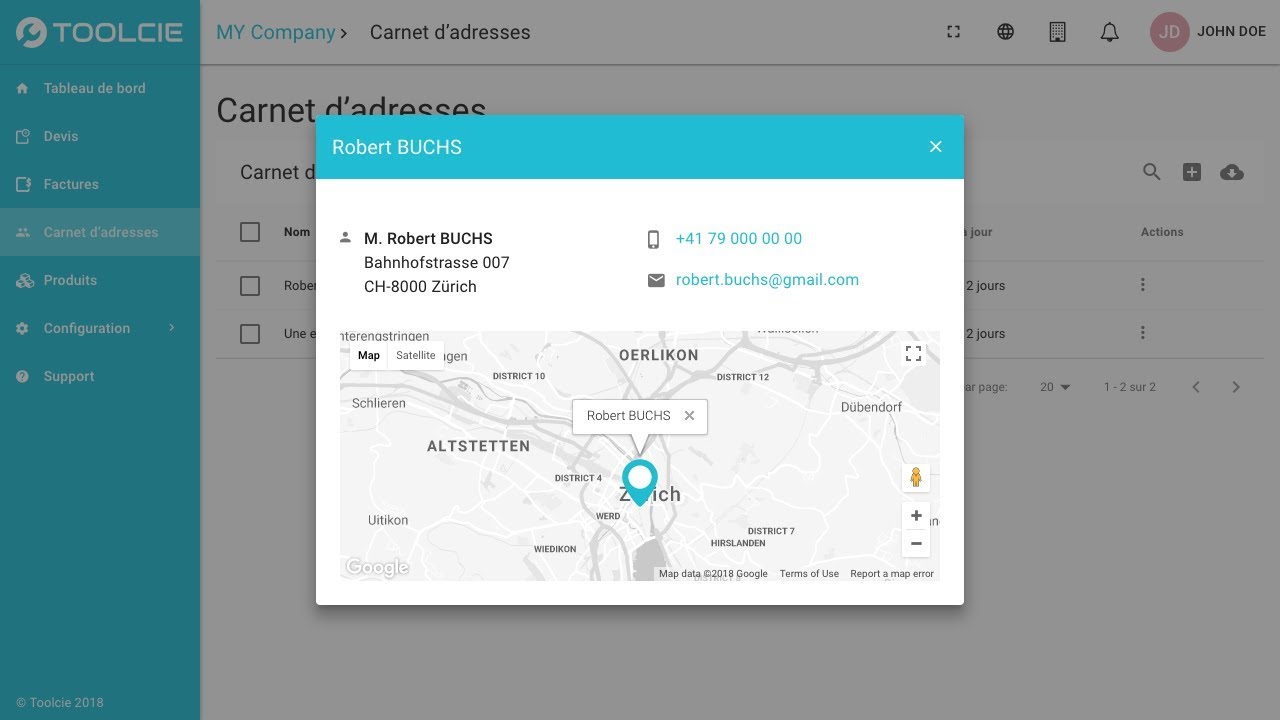
Task: Click the Devis document icon
Action: 23,136
